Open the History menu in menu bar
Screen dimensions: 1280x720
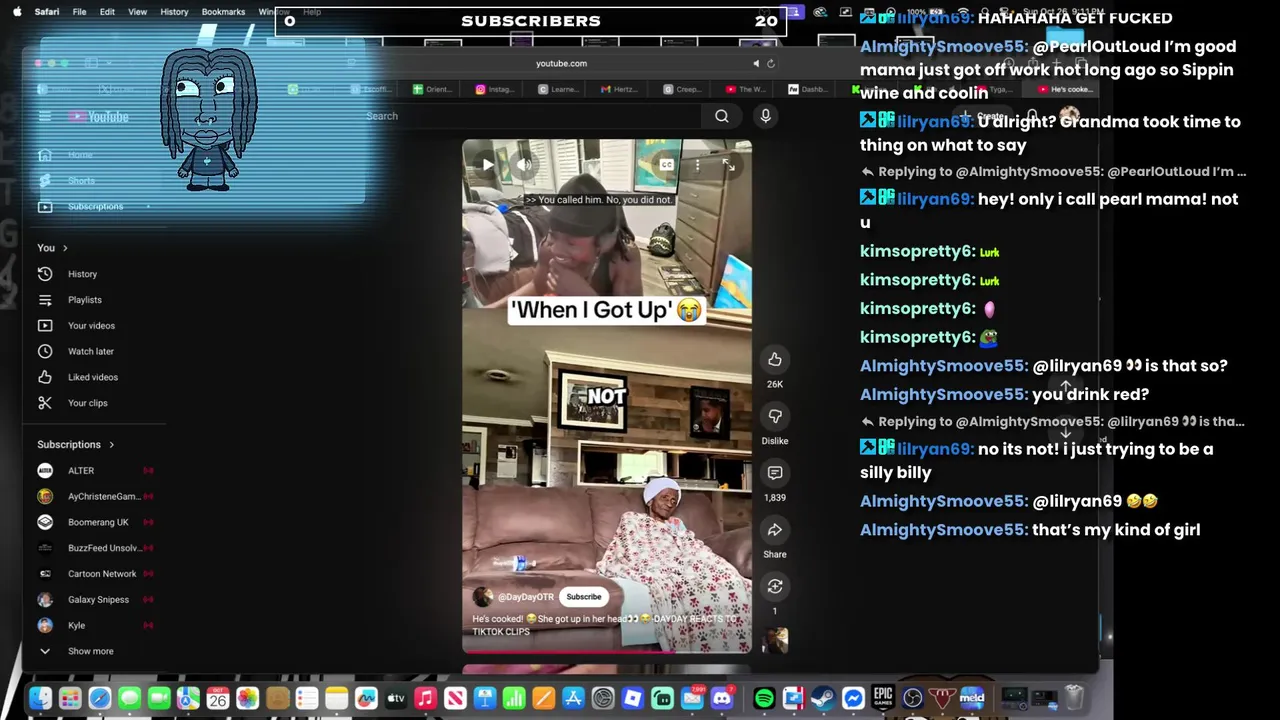[174, 12]
